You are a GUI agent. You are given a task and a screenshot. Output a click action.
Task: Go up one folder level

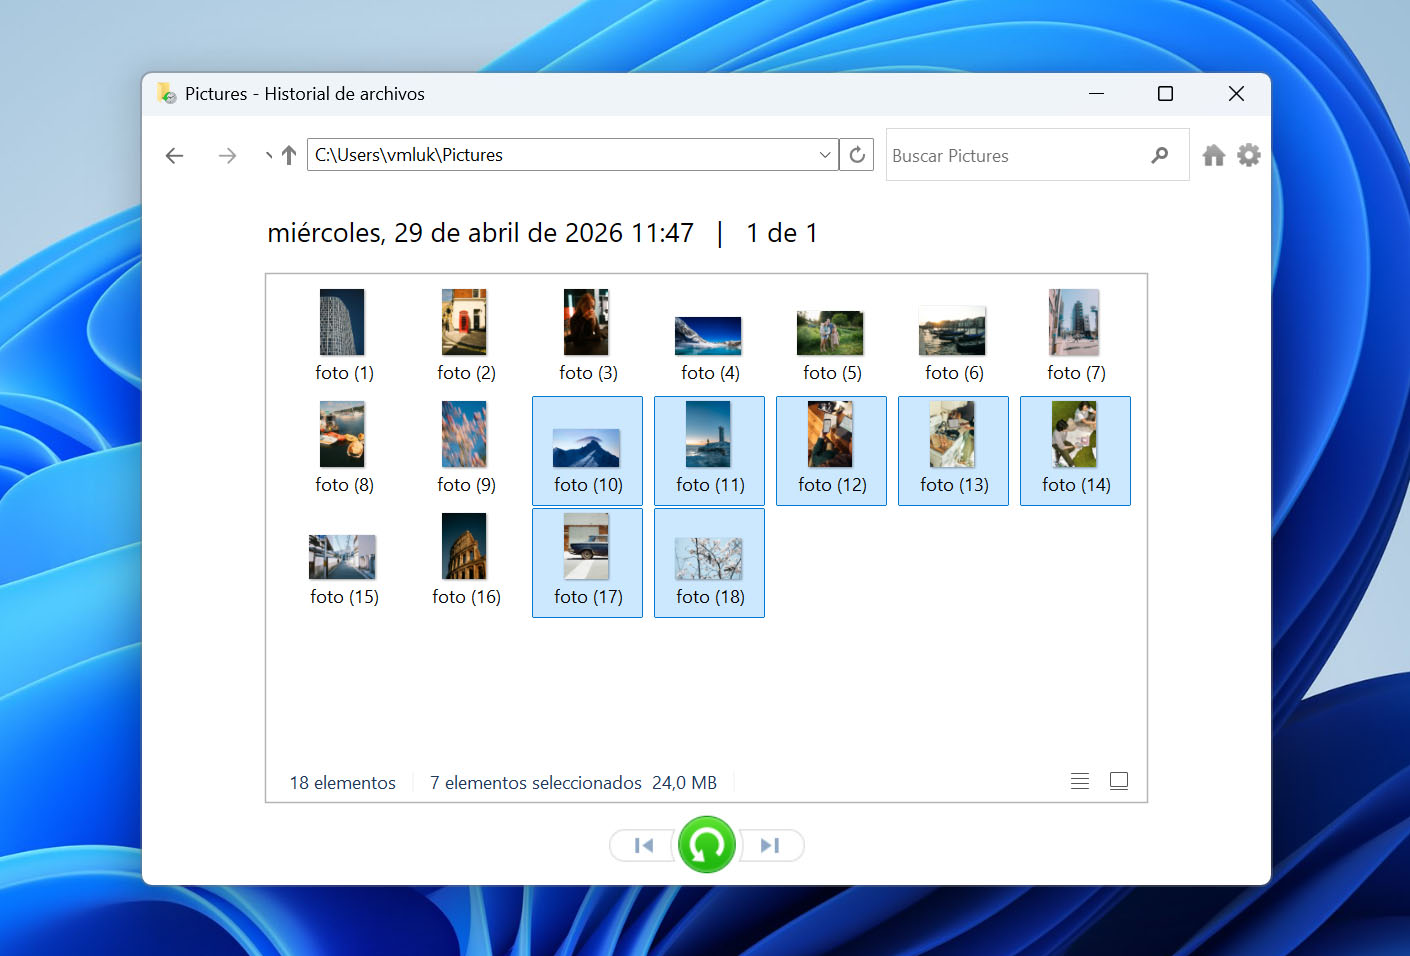(289, 155)
